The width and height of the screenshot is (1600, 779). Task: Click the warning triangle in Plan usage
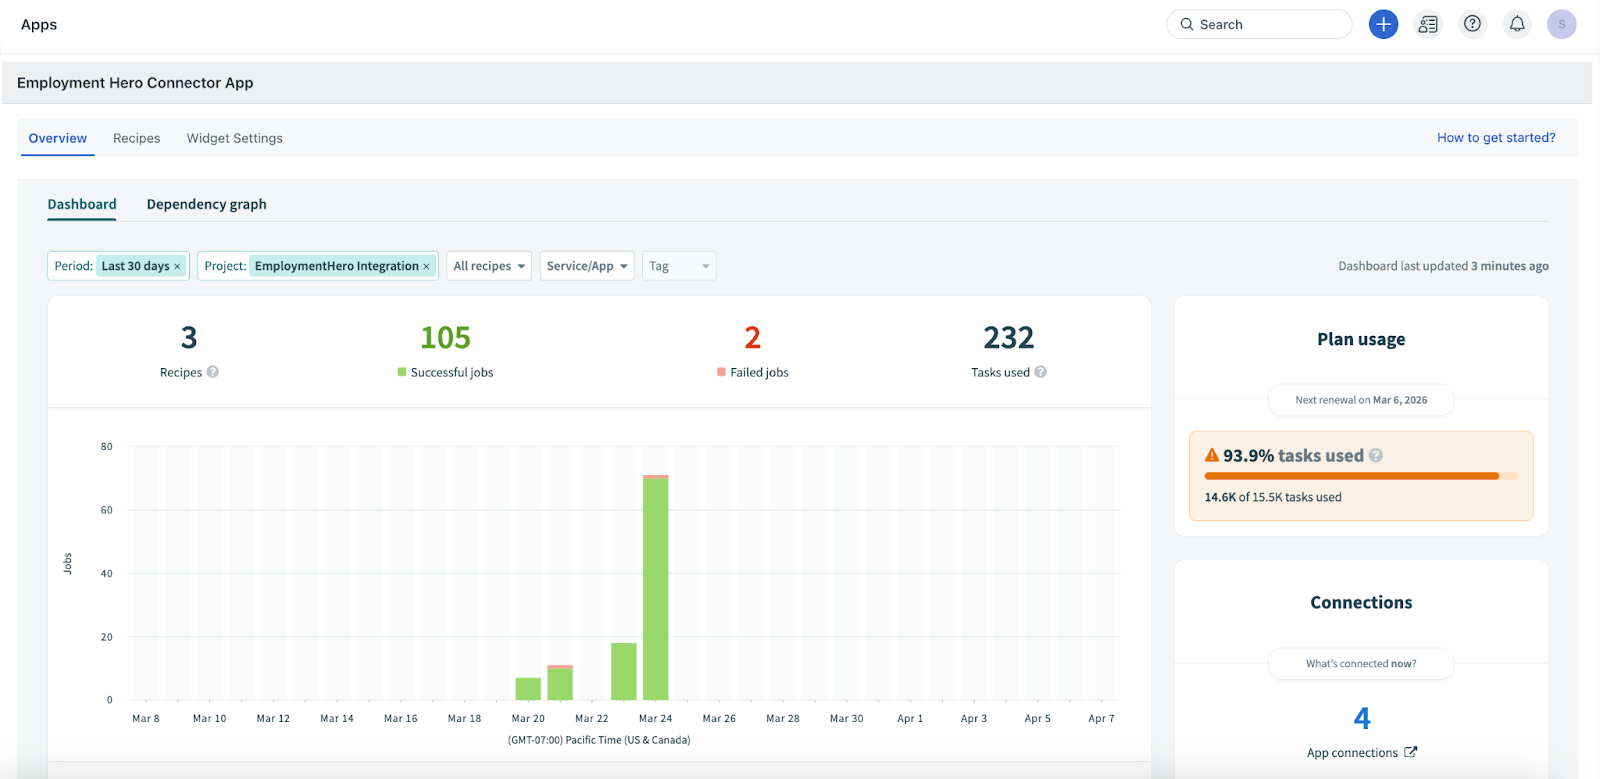(x=1212, y=455)
